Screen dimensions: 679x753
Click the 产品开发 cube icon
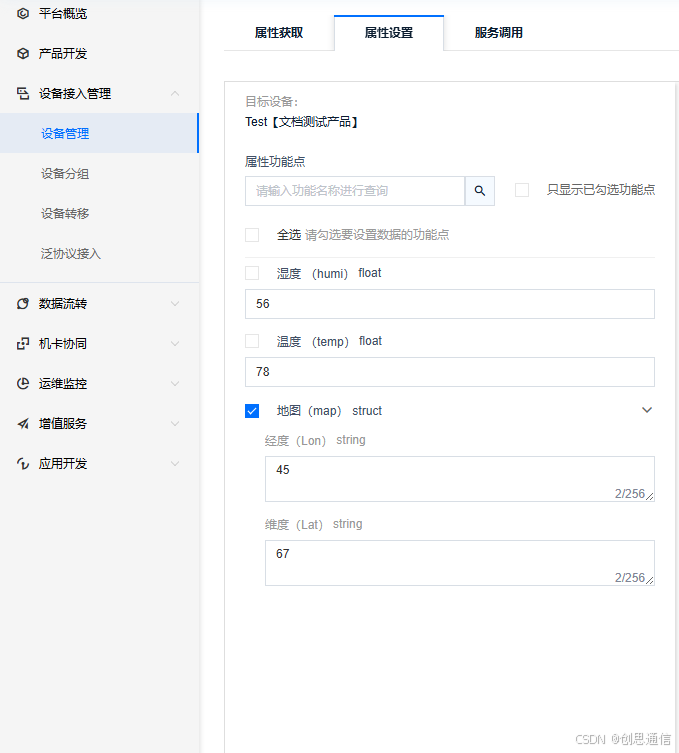click(23, 53)
